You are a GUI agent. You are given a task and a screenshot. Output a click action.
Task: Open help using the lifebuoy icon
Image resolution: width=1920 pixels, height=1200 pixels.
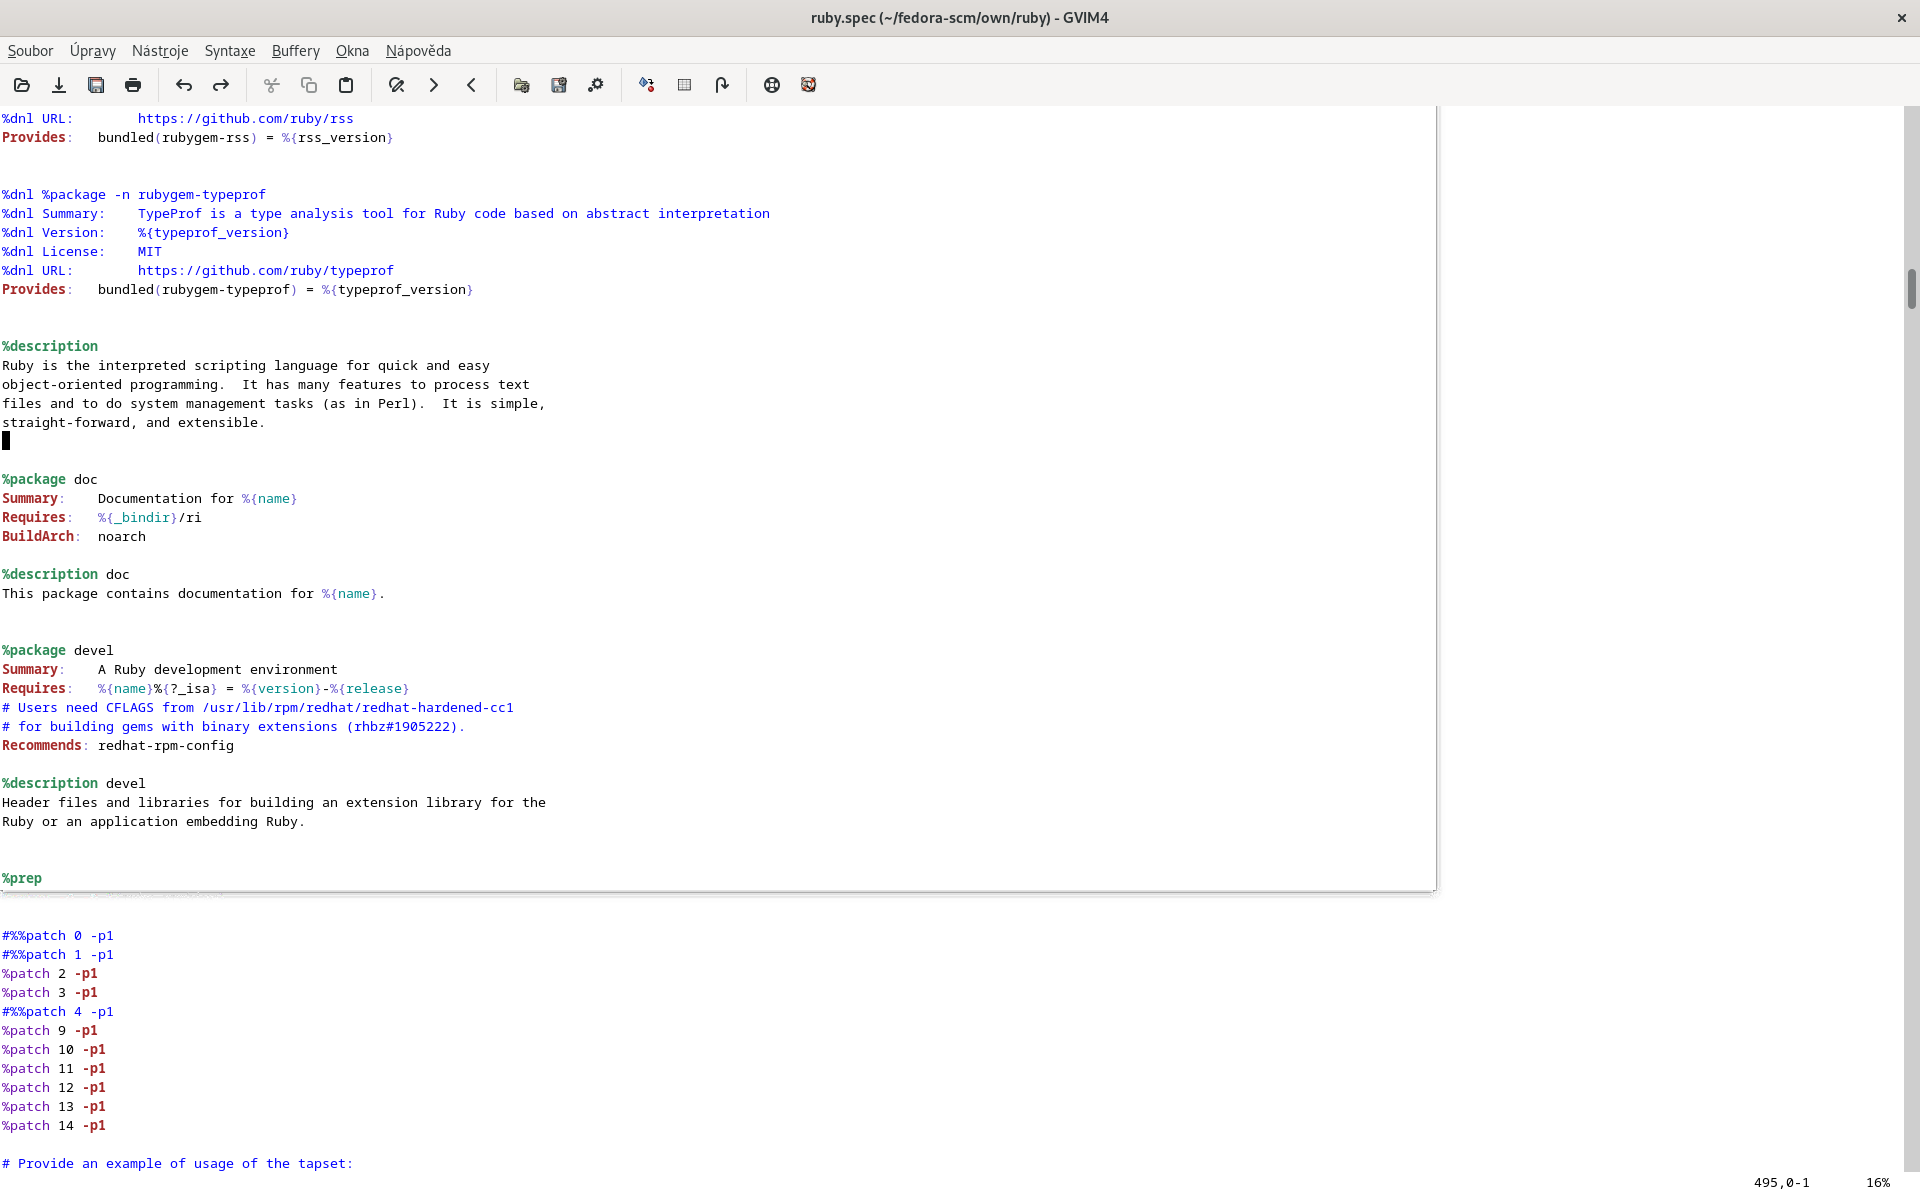click(772, 85)
